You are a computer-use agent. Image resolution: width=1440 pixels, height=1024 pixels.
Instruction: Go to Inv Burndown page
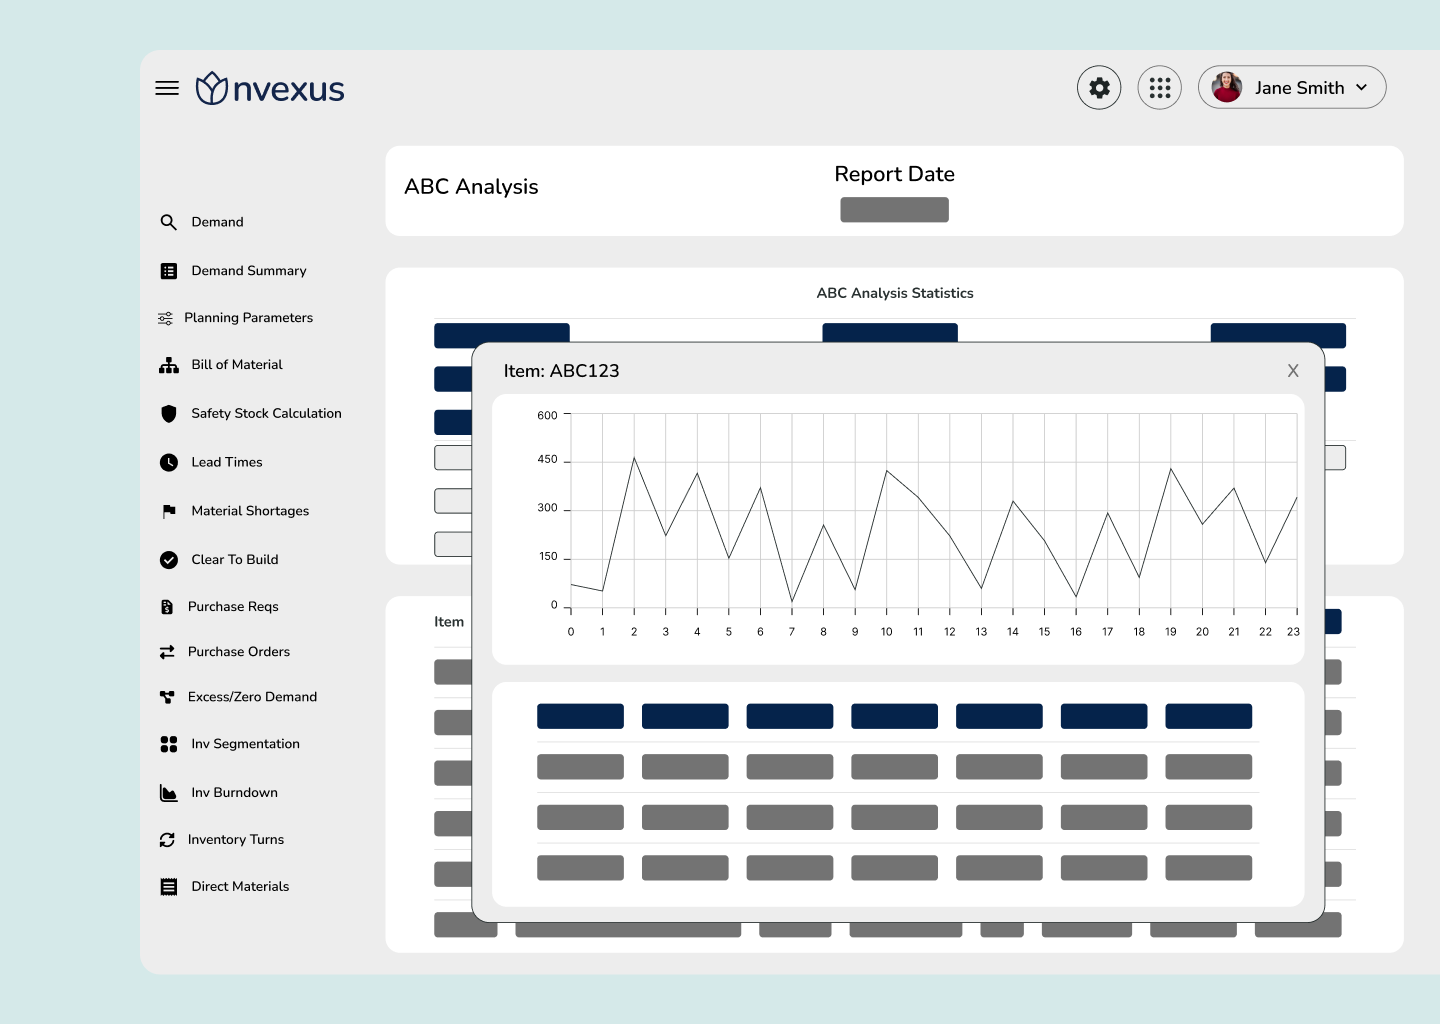(234, 793)
